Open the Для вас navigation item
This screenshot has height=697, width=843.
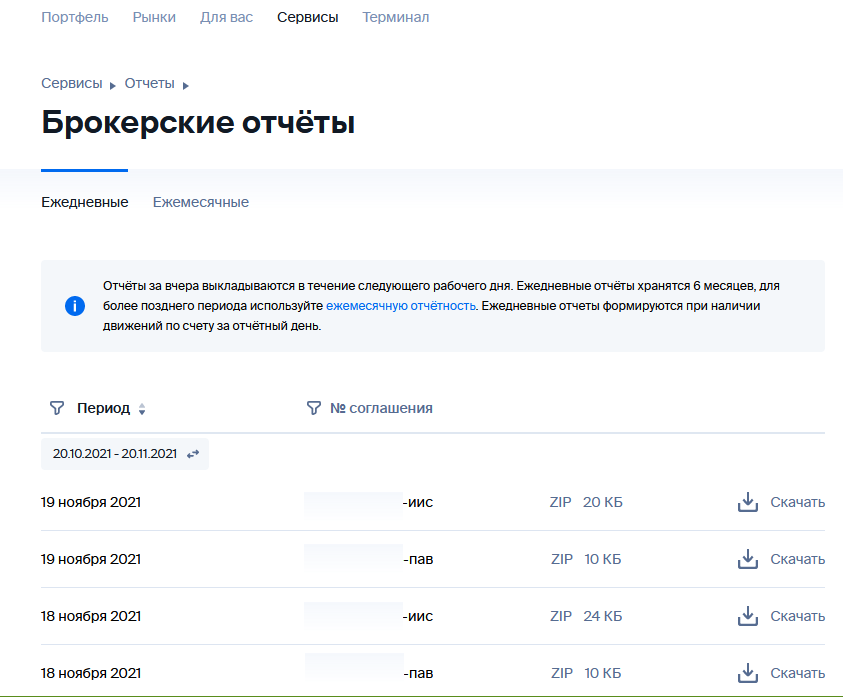pyautogui.click(x=226, y=17)
